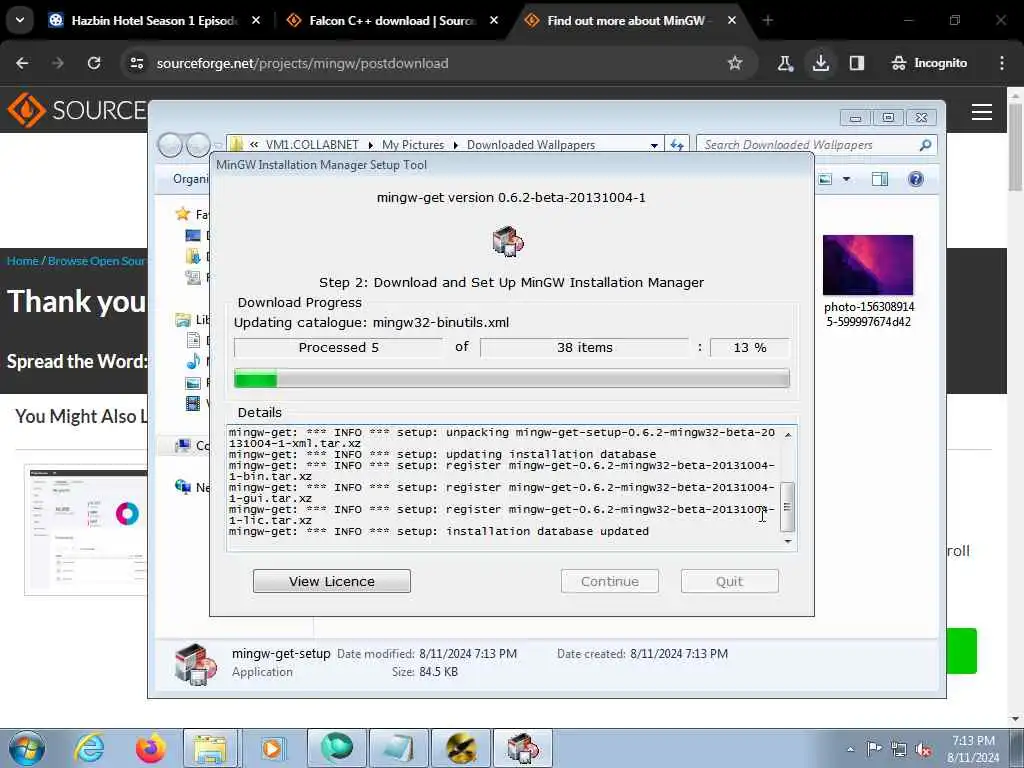Open the Chrome downloads icon

click(x=821, y=63)
